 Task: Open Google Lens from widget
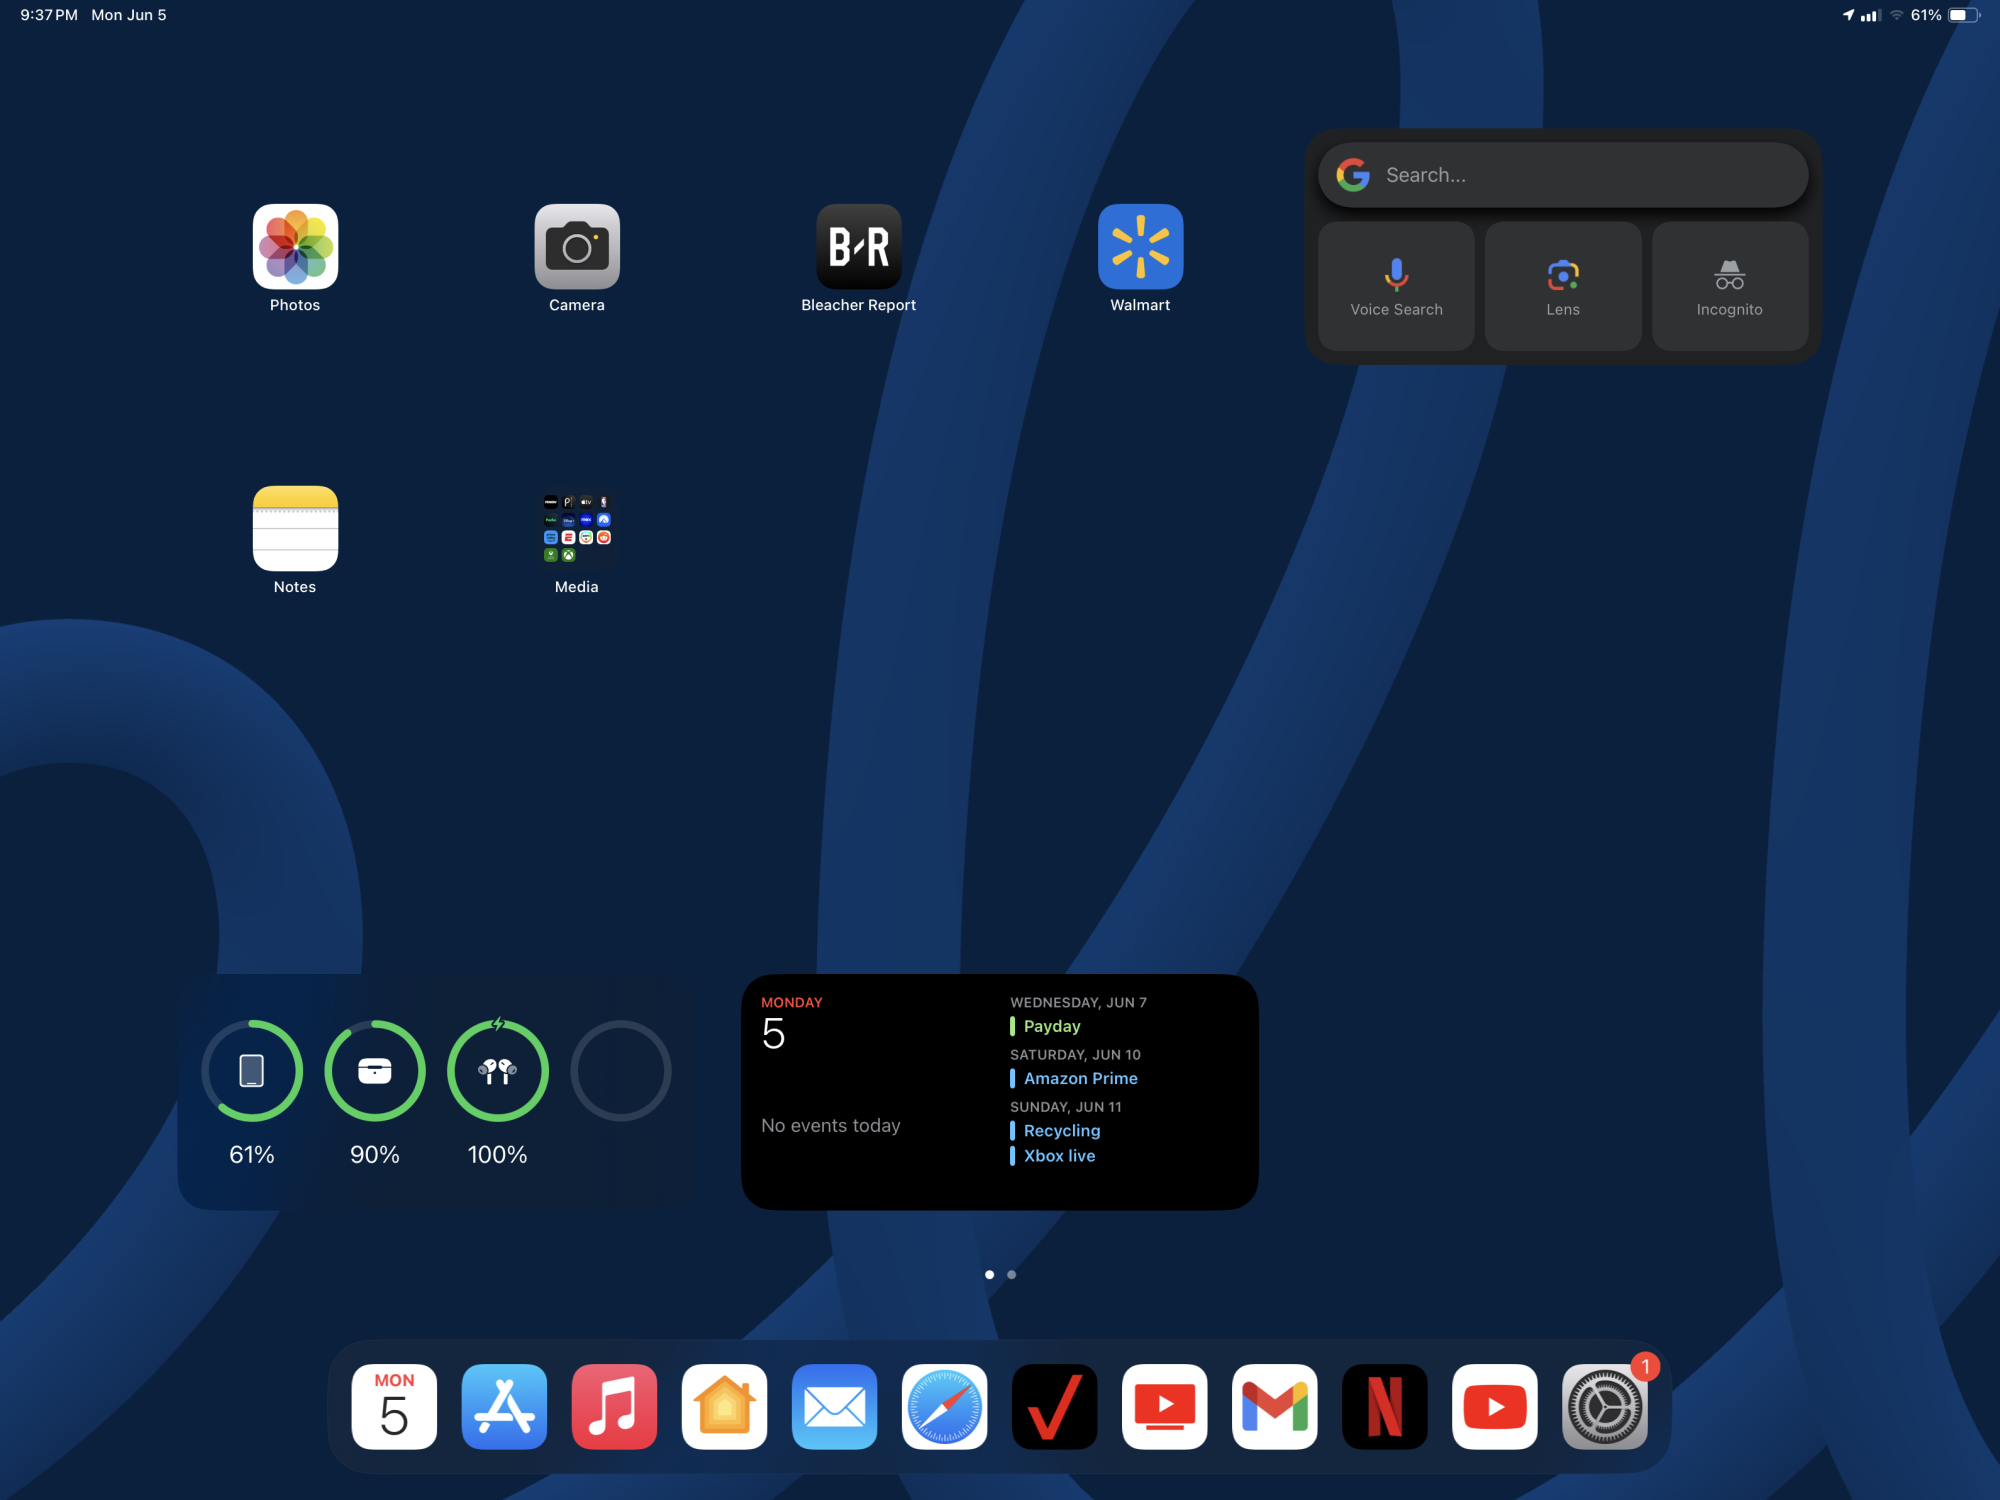pos(1563,286)
